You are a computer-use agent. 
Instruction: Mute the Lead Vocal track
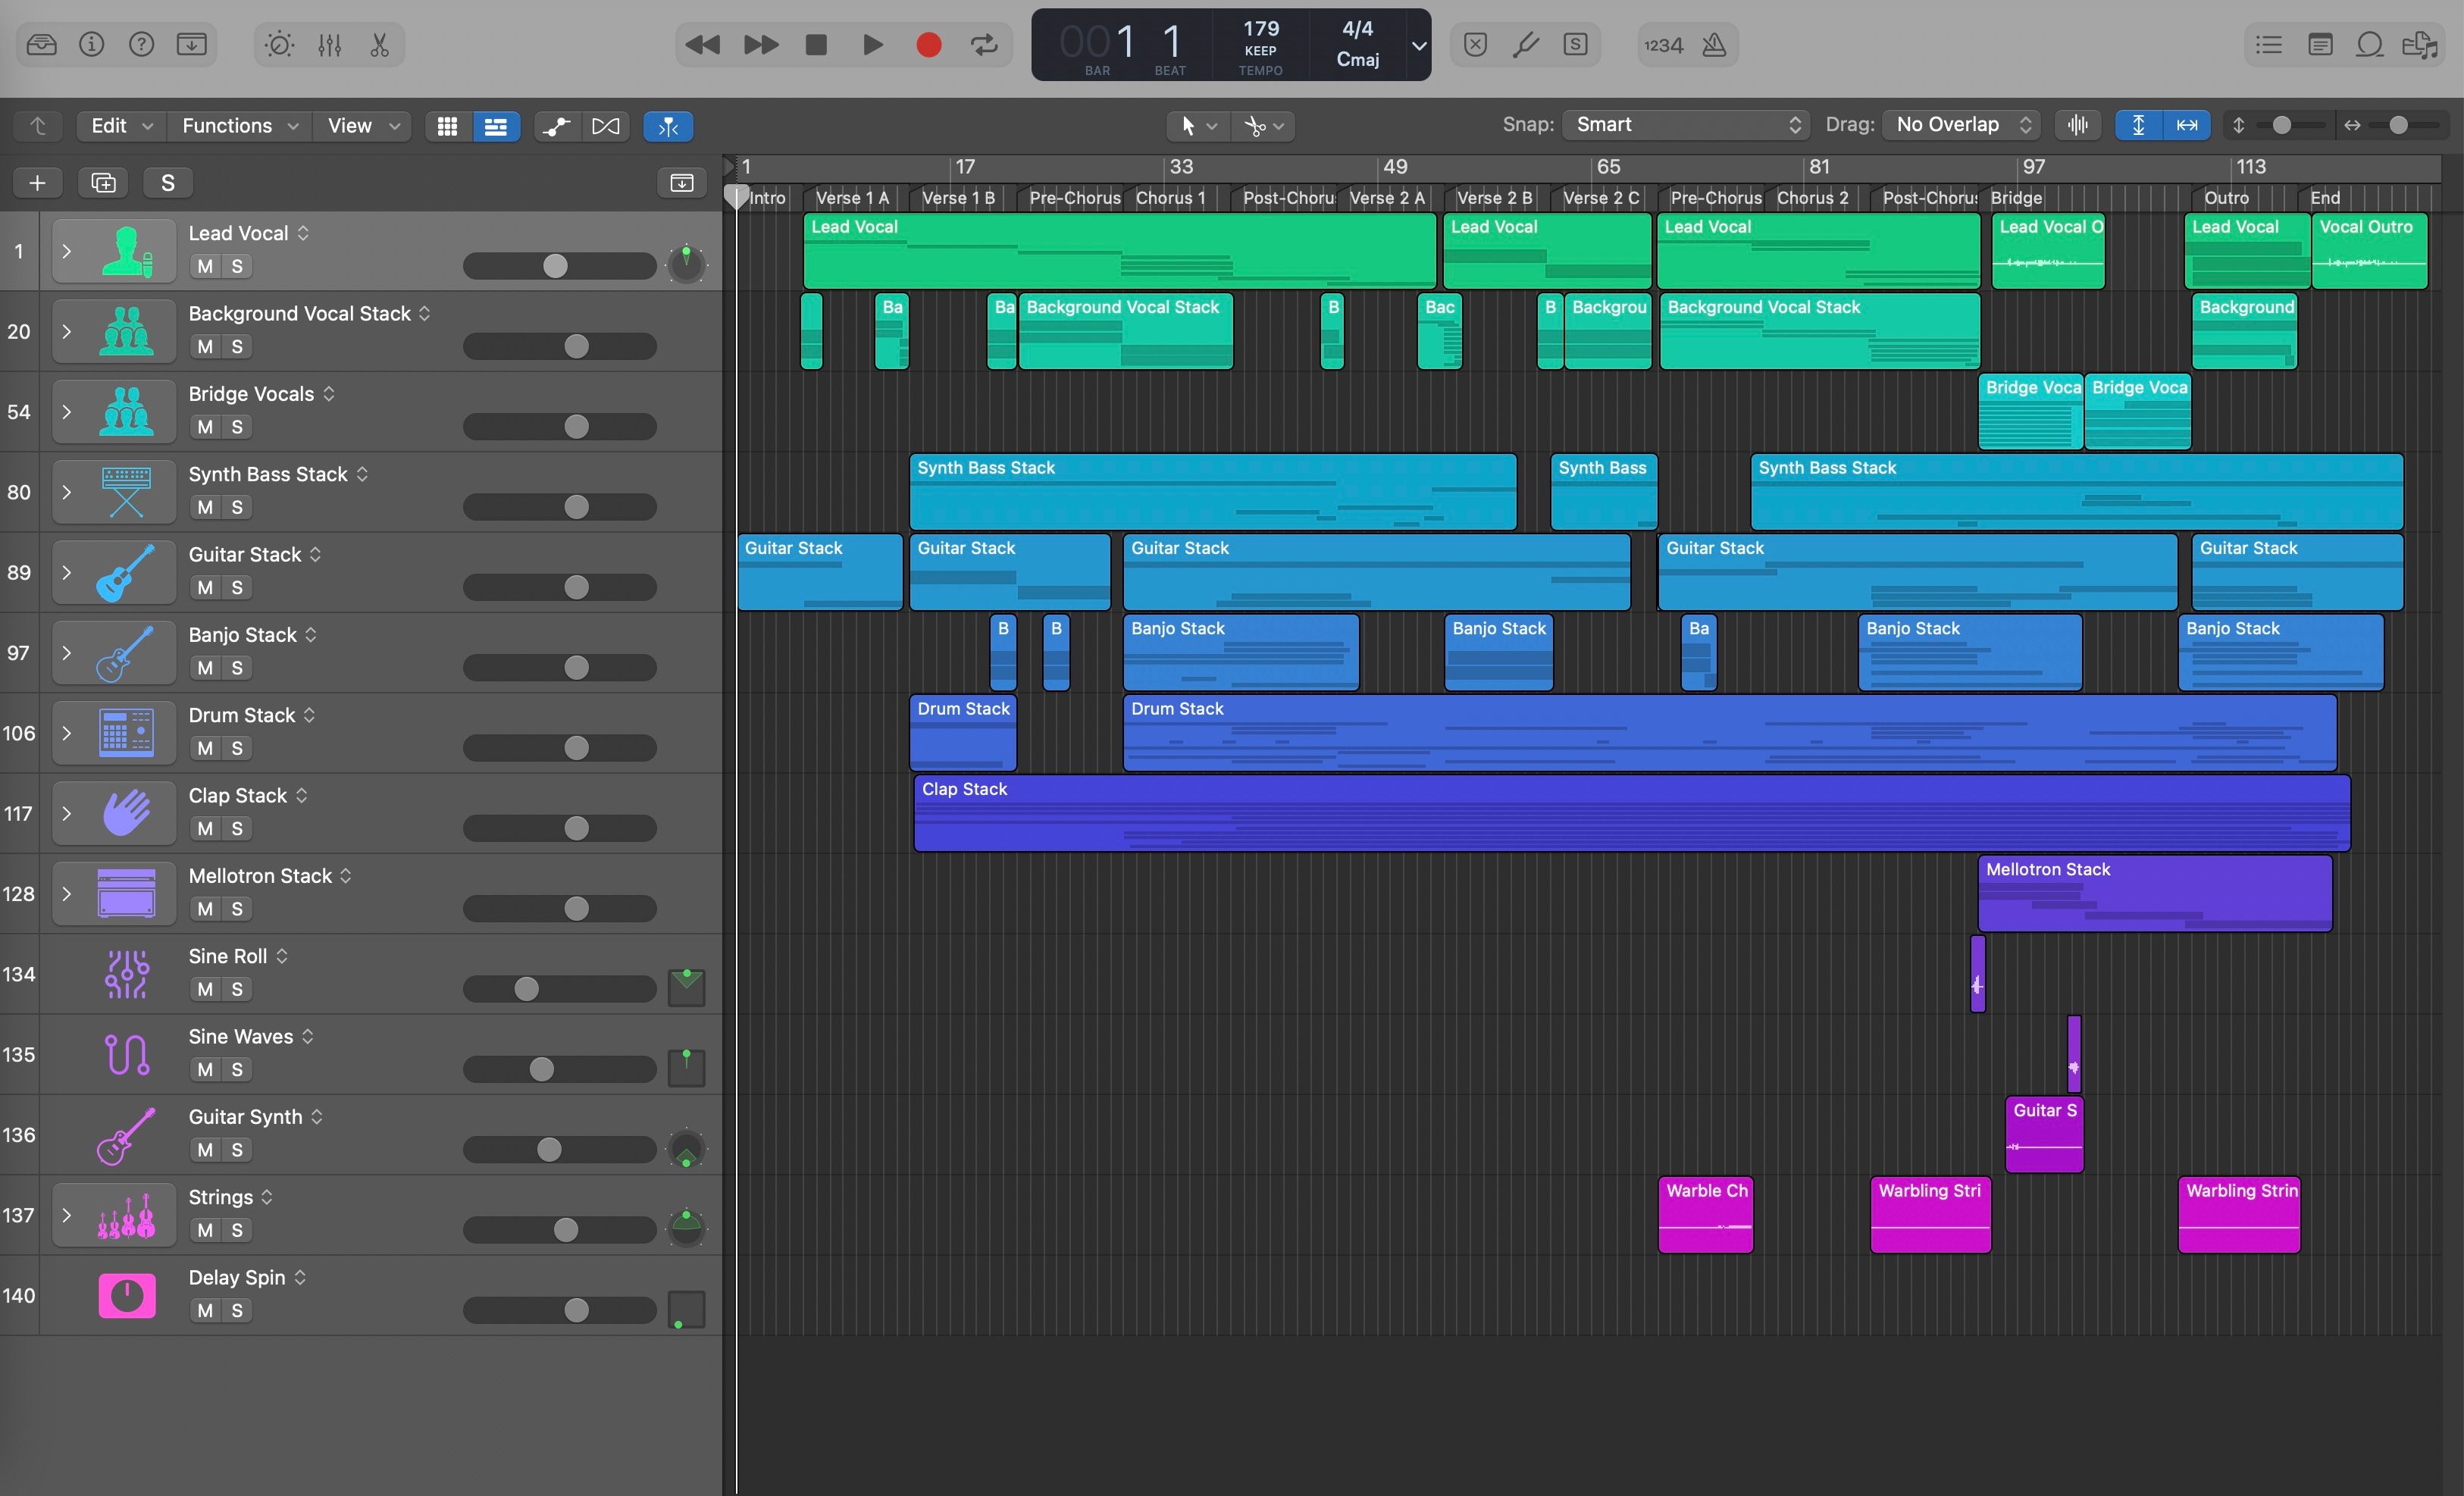coord(204,266)
